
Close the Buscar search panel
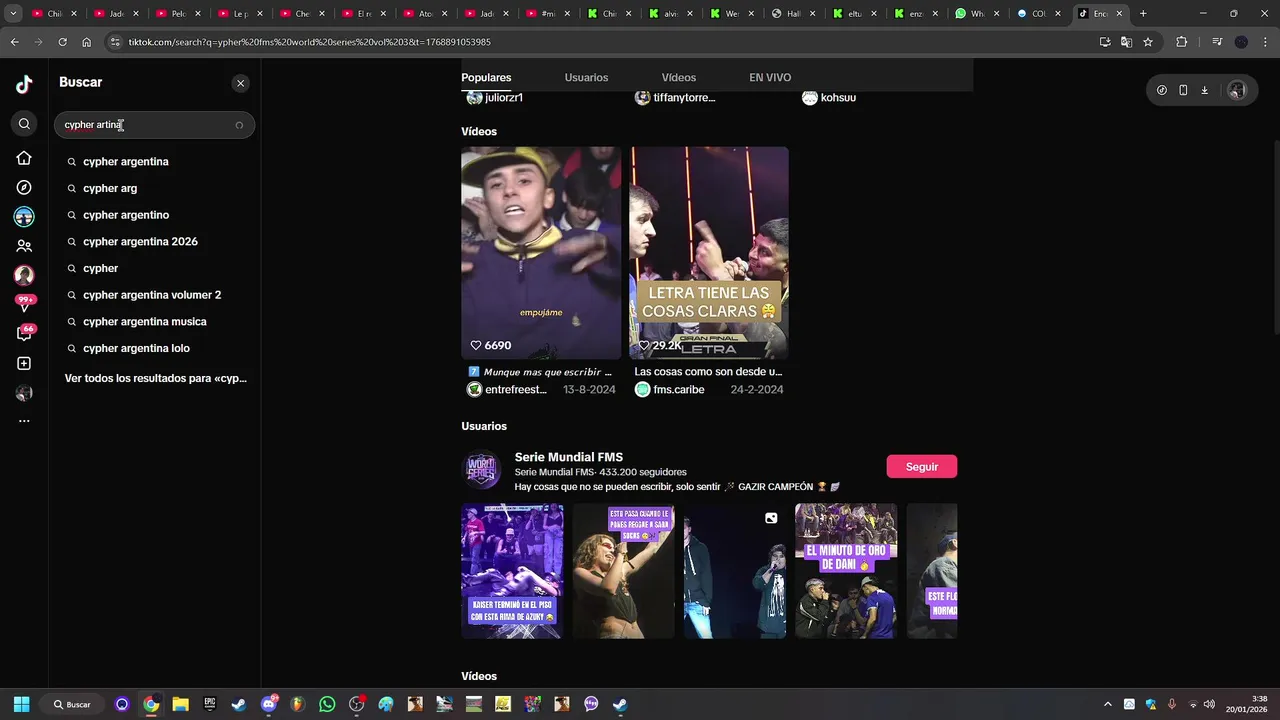pyautogui.click(x=240, y=83)
